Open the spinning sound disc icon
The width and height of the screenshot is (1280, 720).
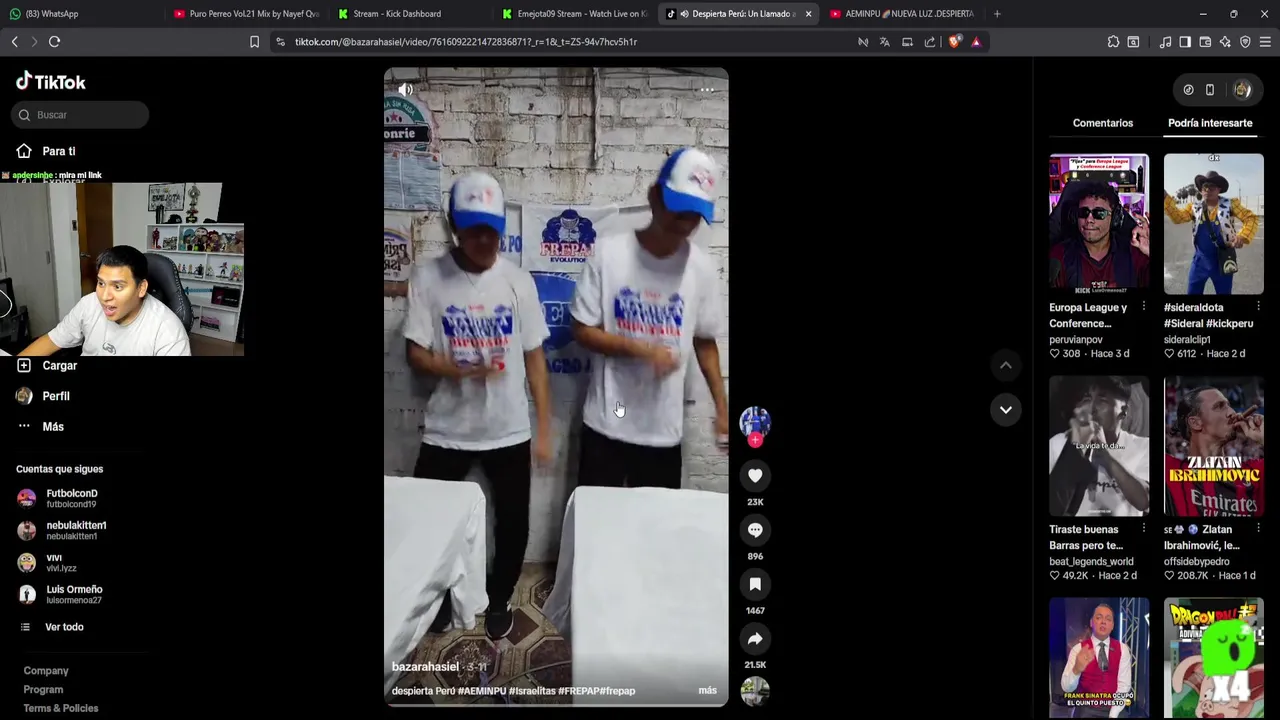point(755,691)
